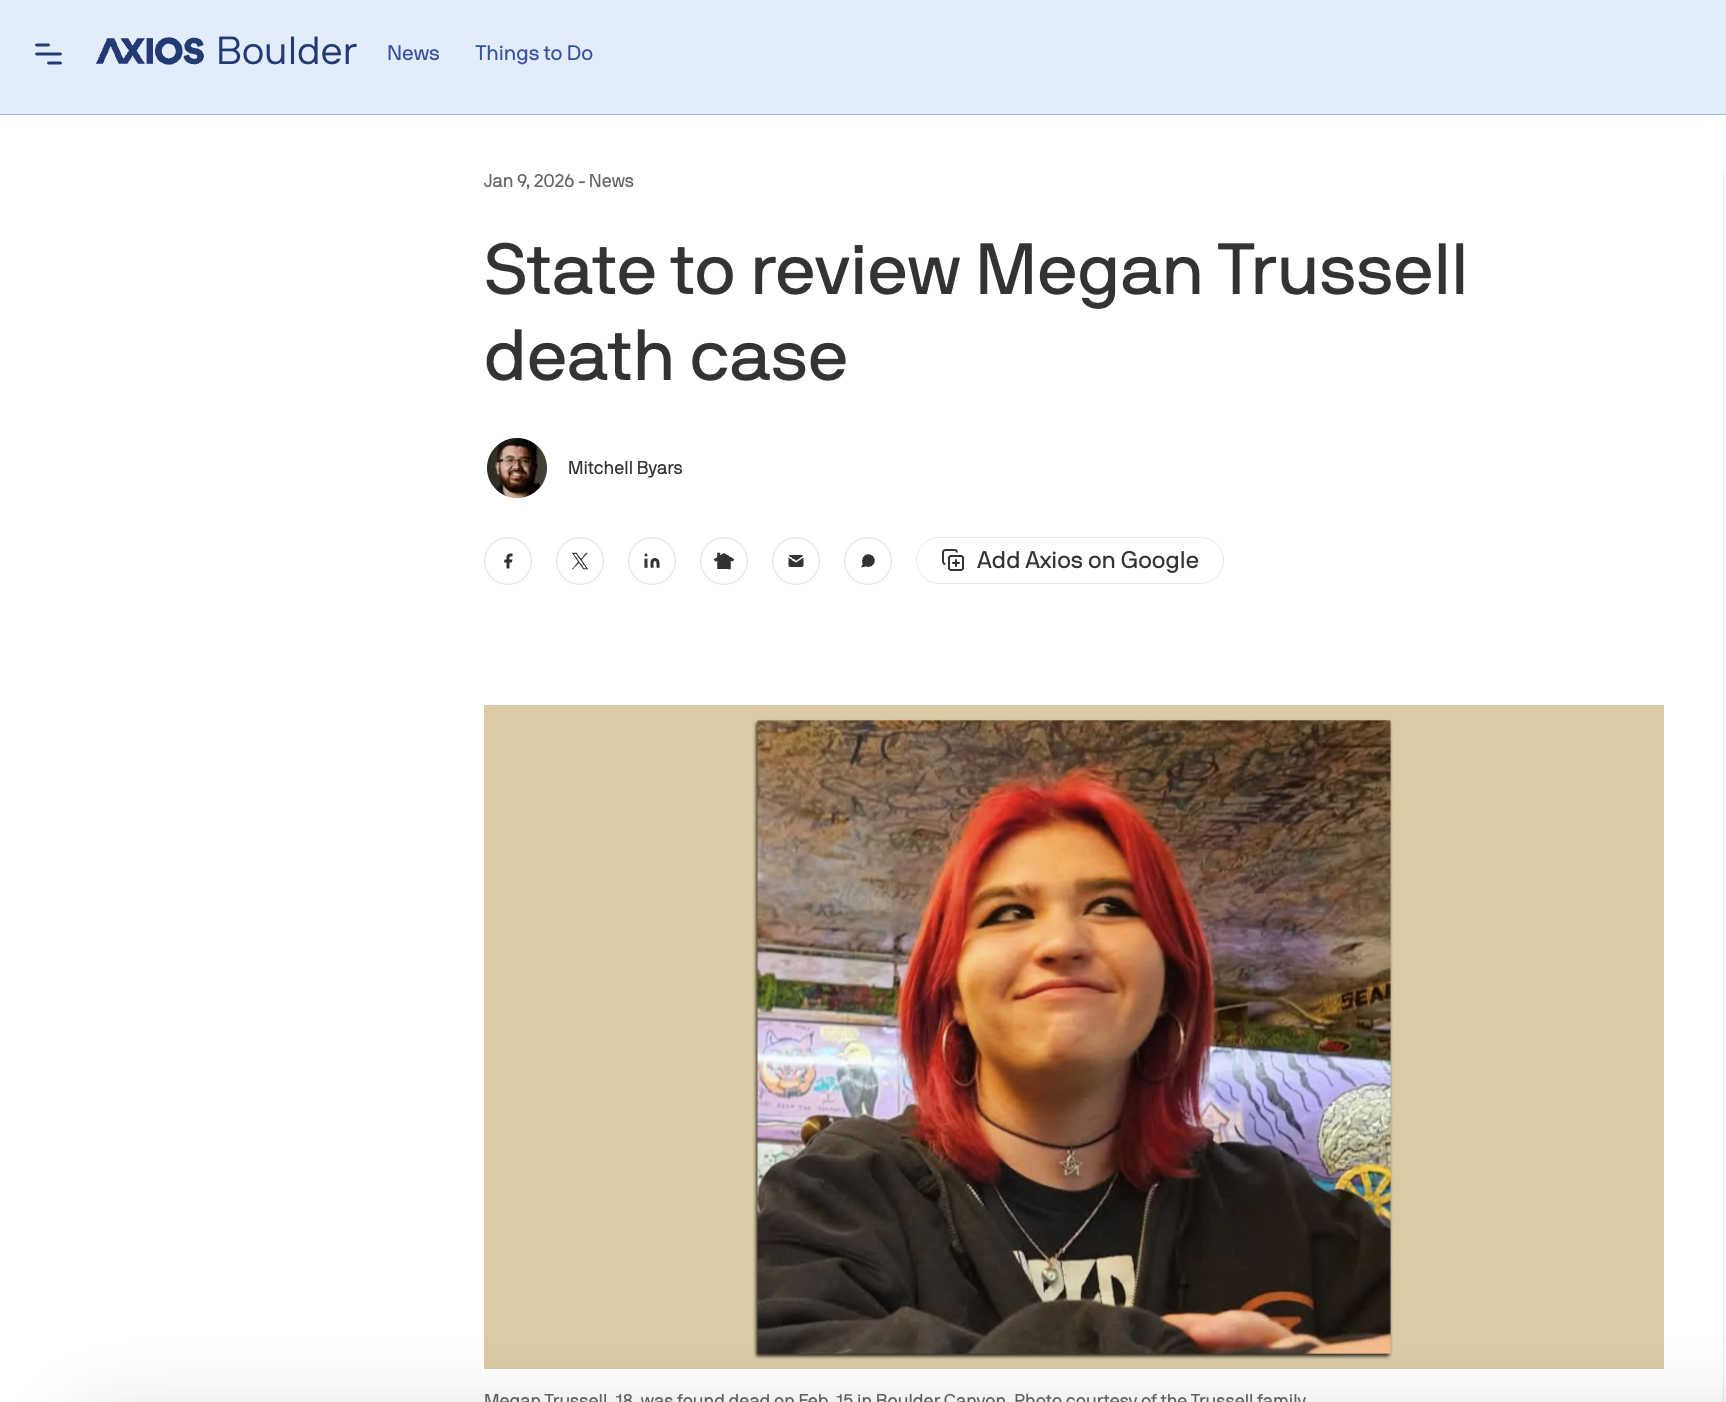Select the LinkedIn share circle
The image size is (1726, 1402).
point(652,561)
